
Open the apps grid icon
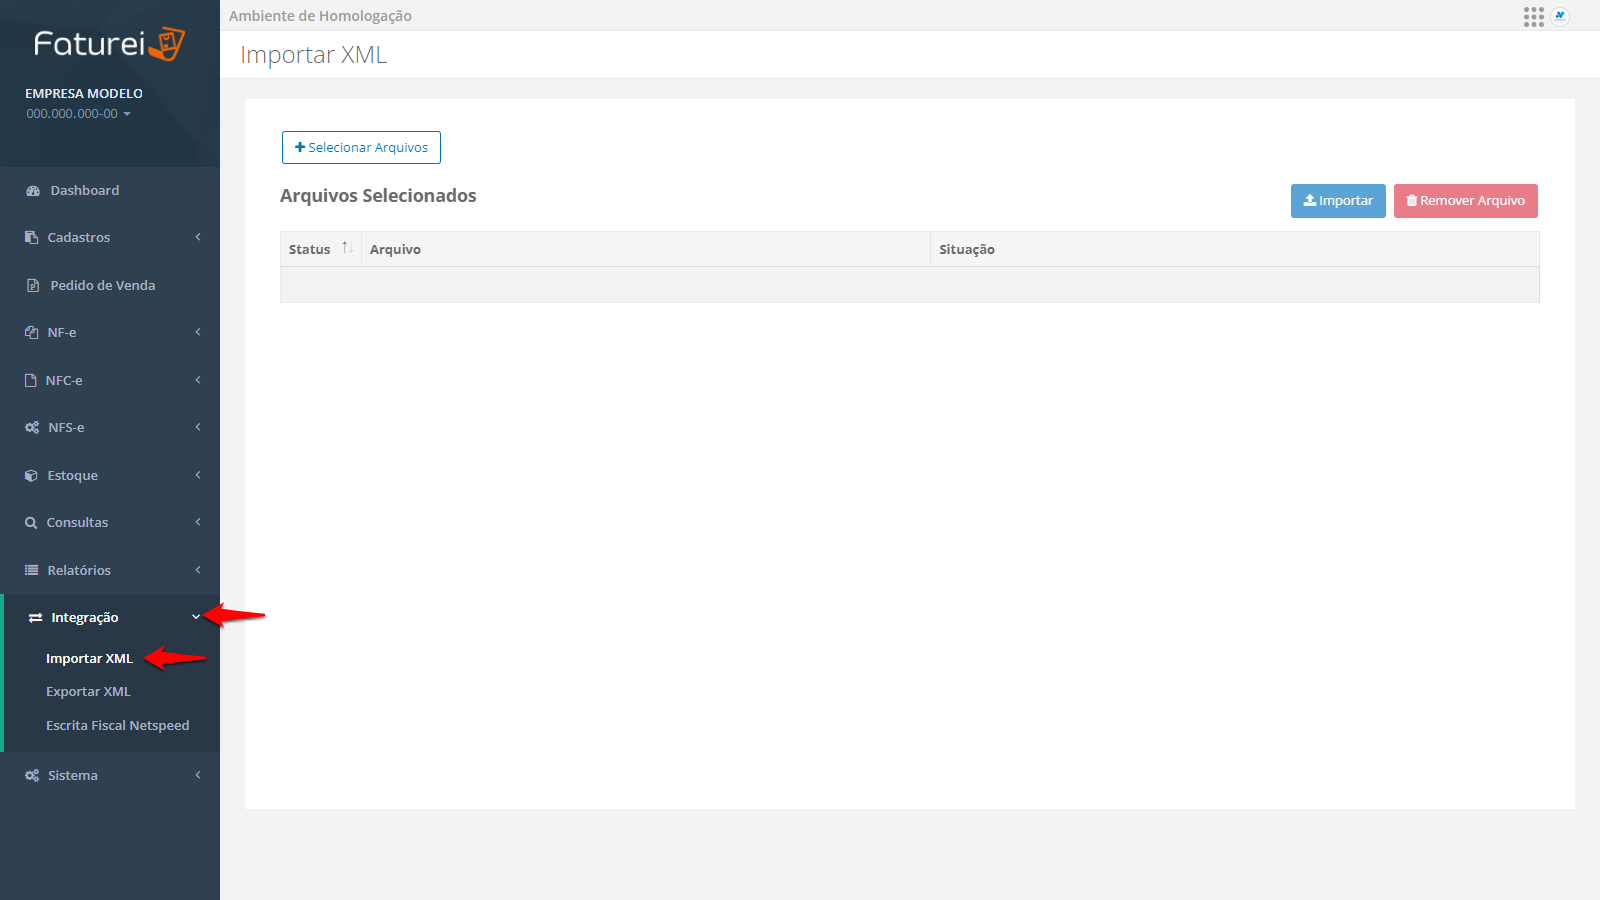click(x=1533, y=17)
